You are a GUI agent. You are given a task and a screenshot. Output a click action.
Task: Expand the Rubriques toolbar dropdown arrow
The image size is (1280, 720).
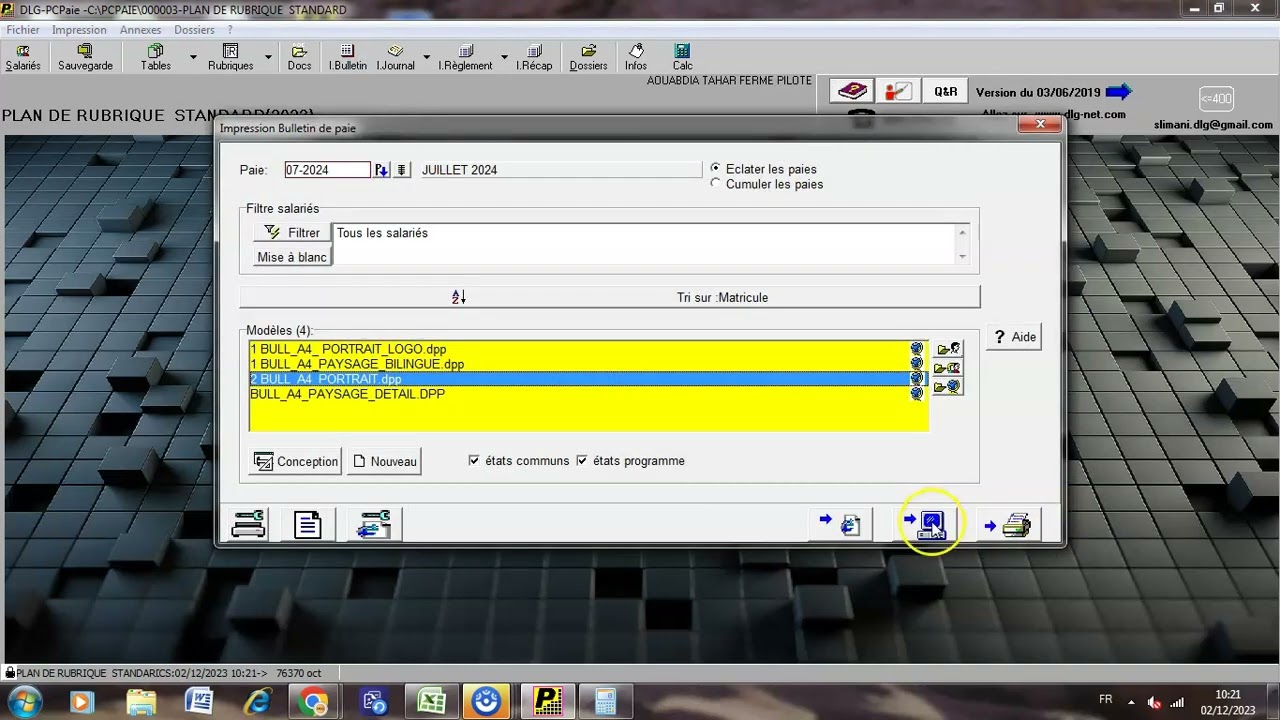268,57
